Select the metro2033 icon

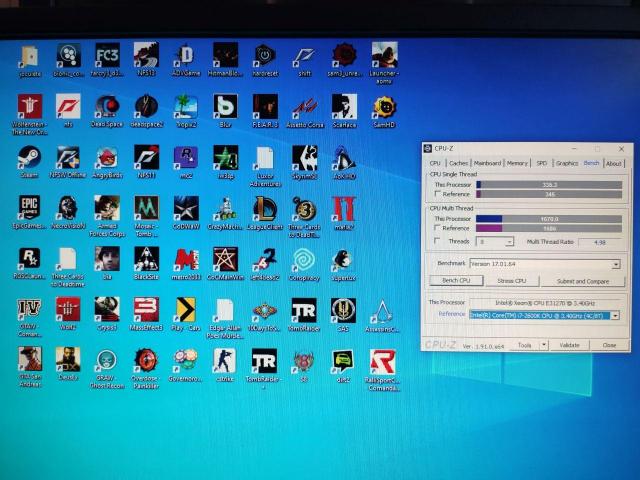(186, 264)
